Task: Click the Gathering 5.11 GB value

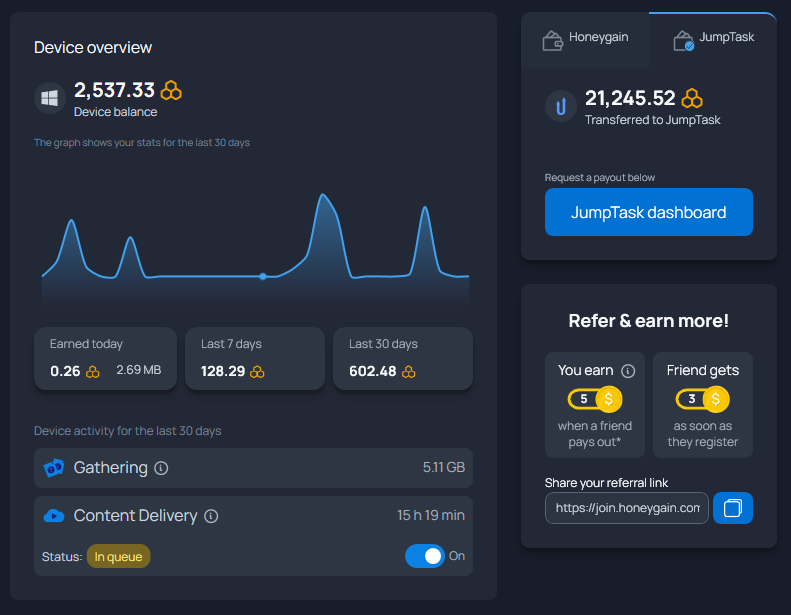Action: [444, 467]
